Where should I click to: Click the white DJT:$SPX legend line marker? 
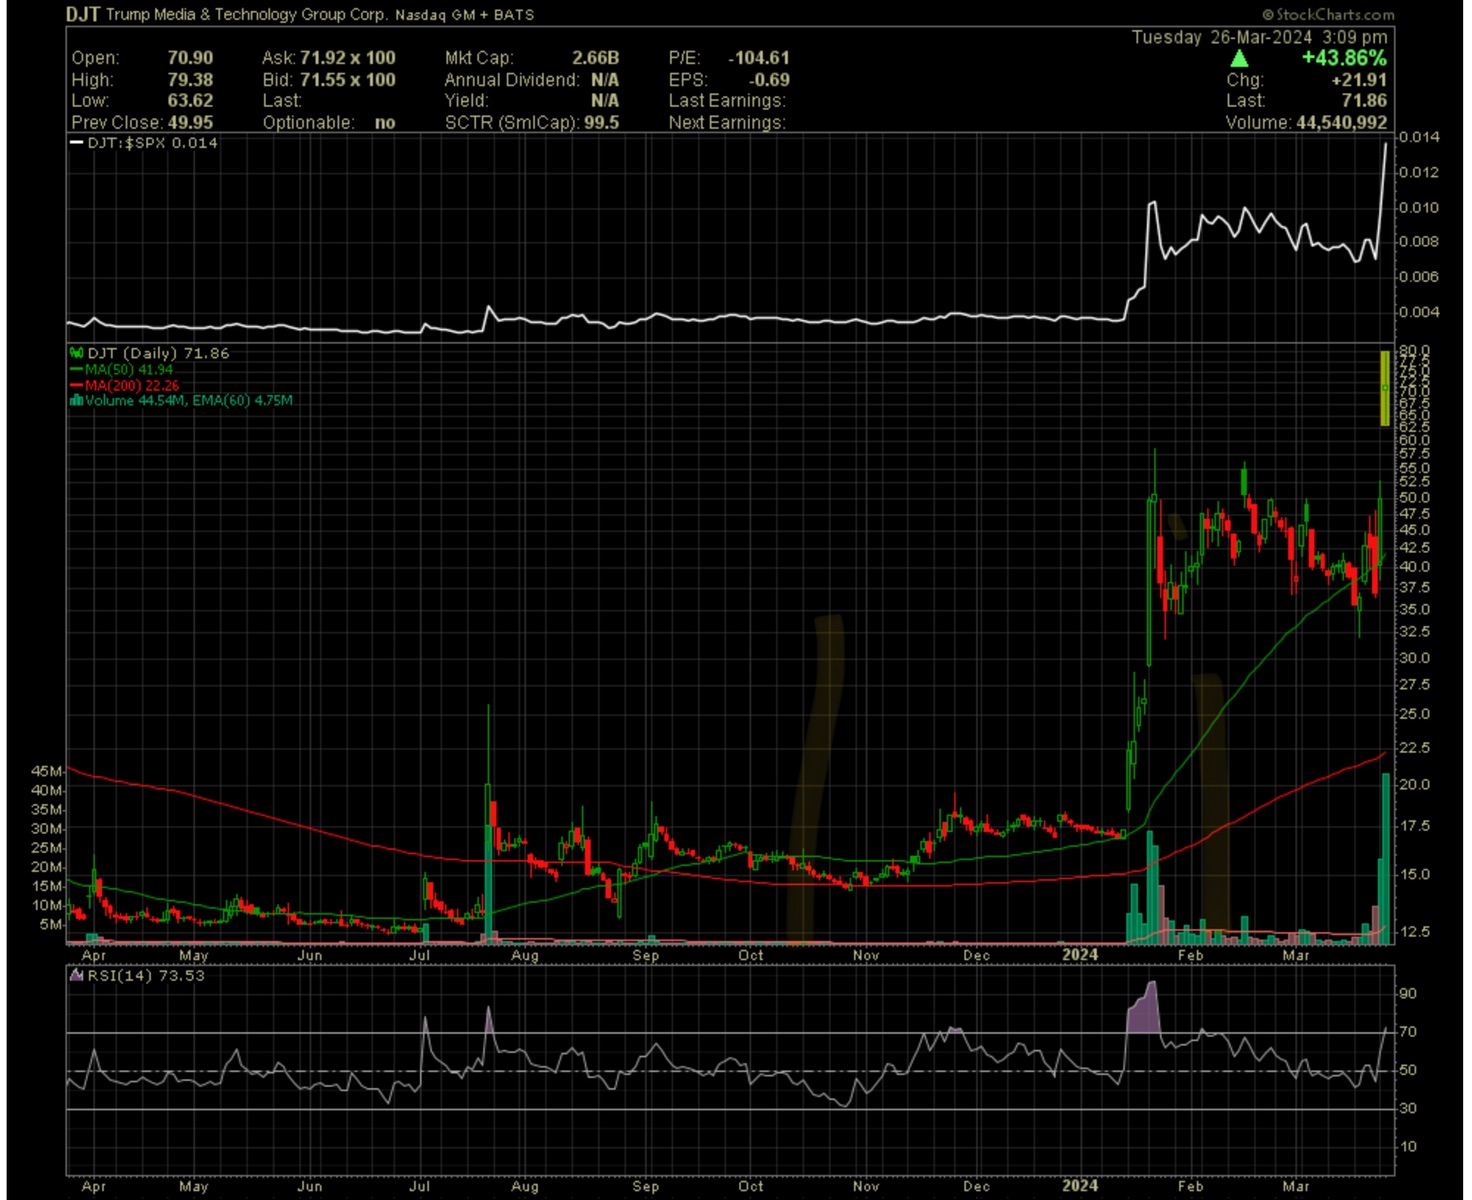coord(76,143)
